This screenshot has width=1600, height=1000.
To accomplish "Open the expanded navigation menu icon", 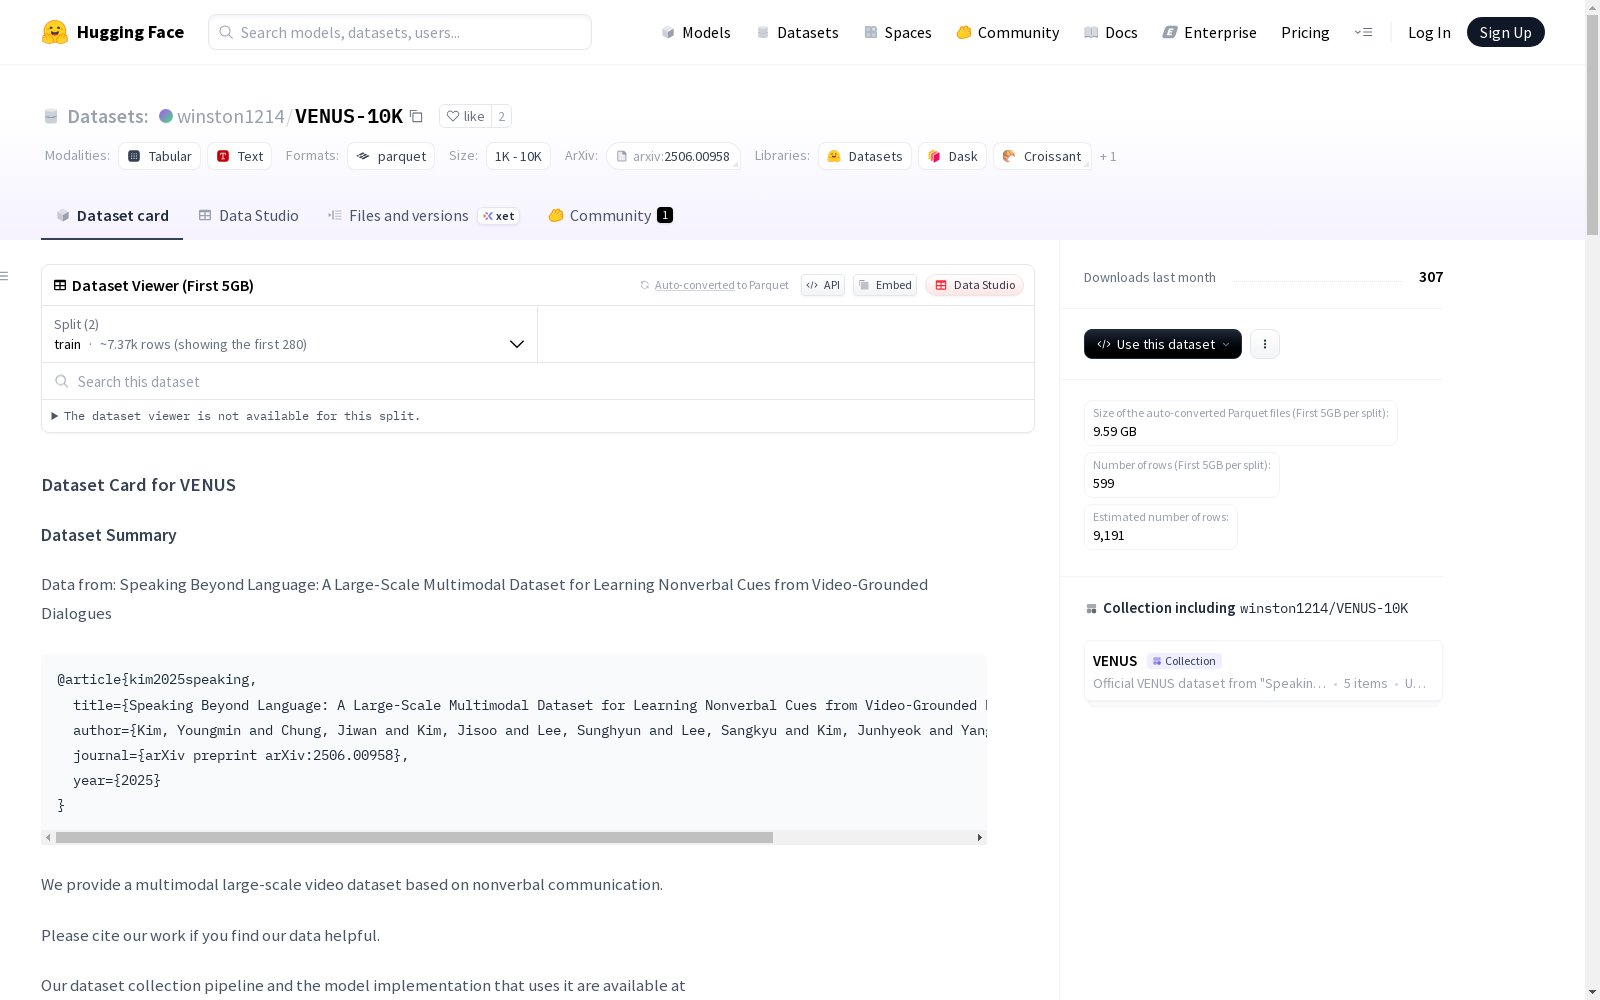I will [x=1363, y=32].
